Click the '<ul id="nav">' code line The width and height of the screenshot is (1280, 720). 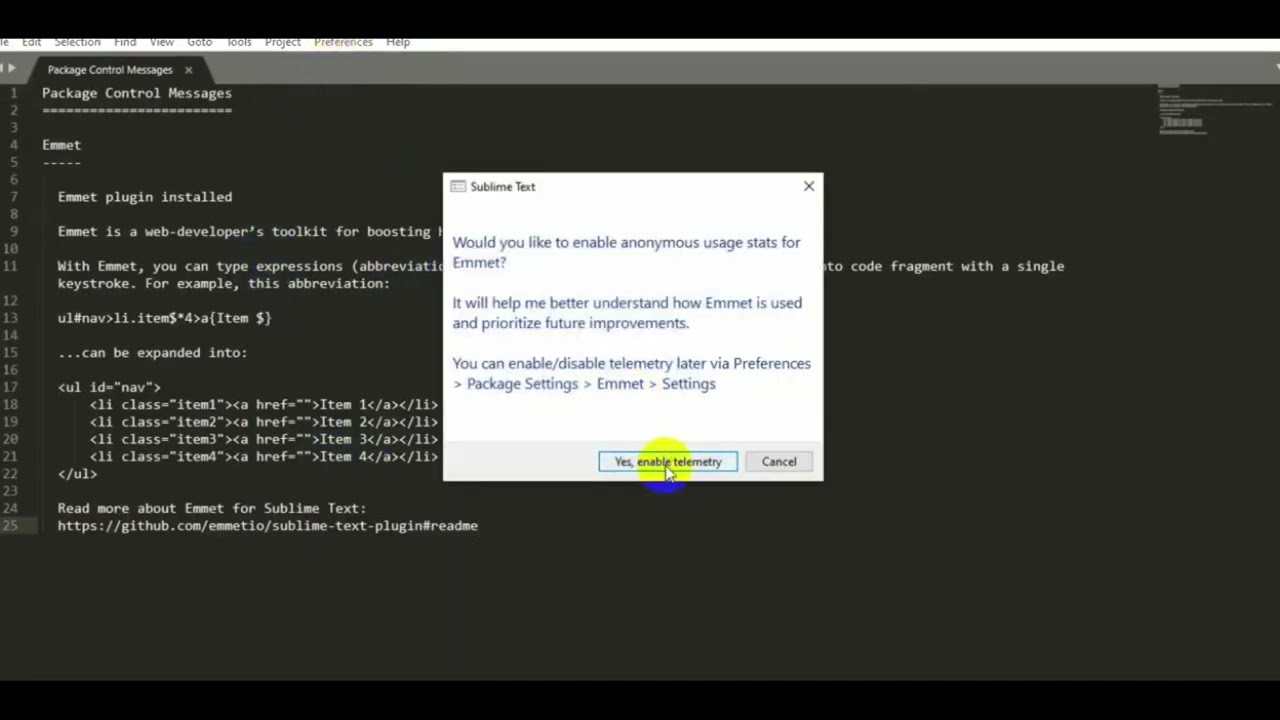point(109,387)
